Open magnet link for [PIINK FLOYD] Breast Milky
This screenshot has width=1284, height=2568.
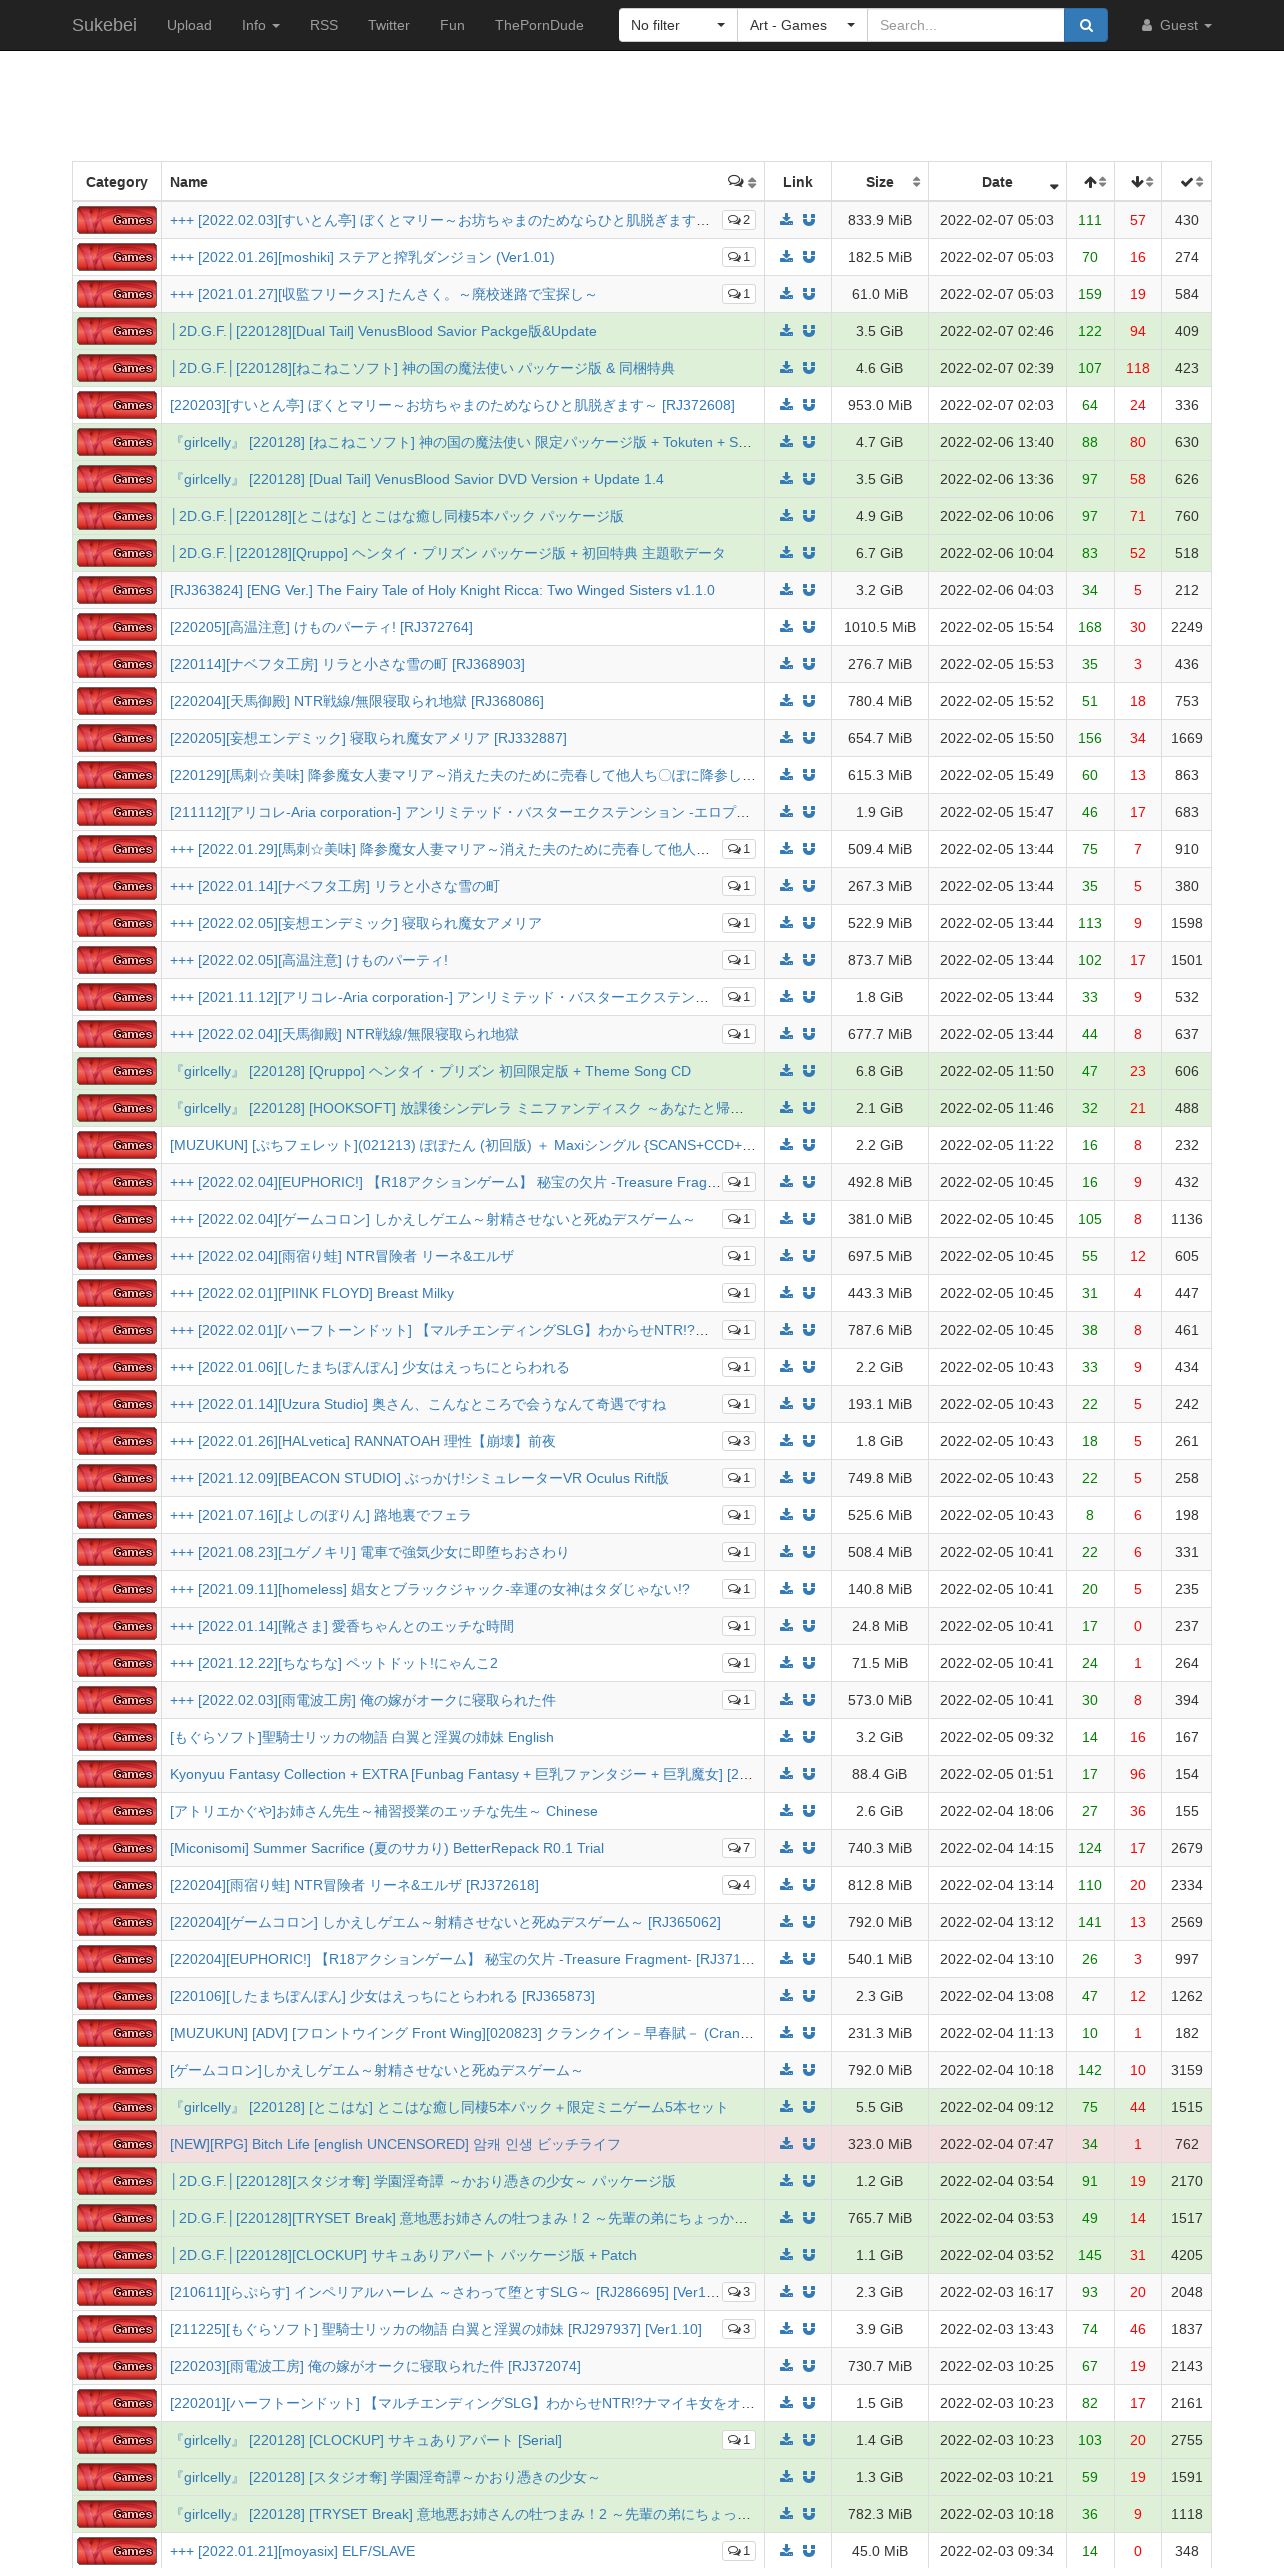[809, 1293]
